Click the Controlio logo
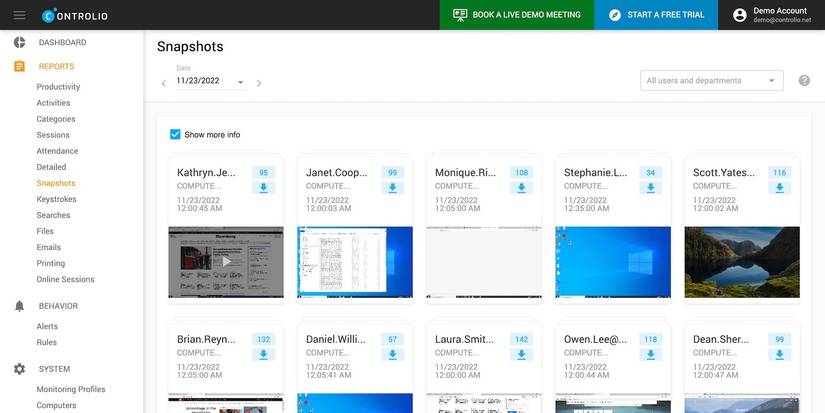825x413 pixels. 75,16
